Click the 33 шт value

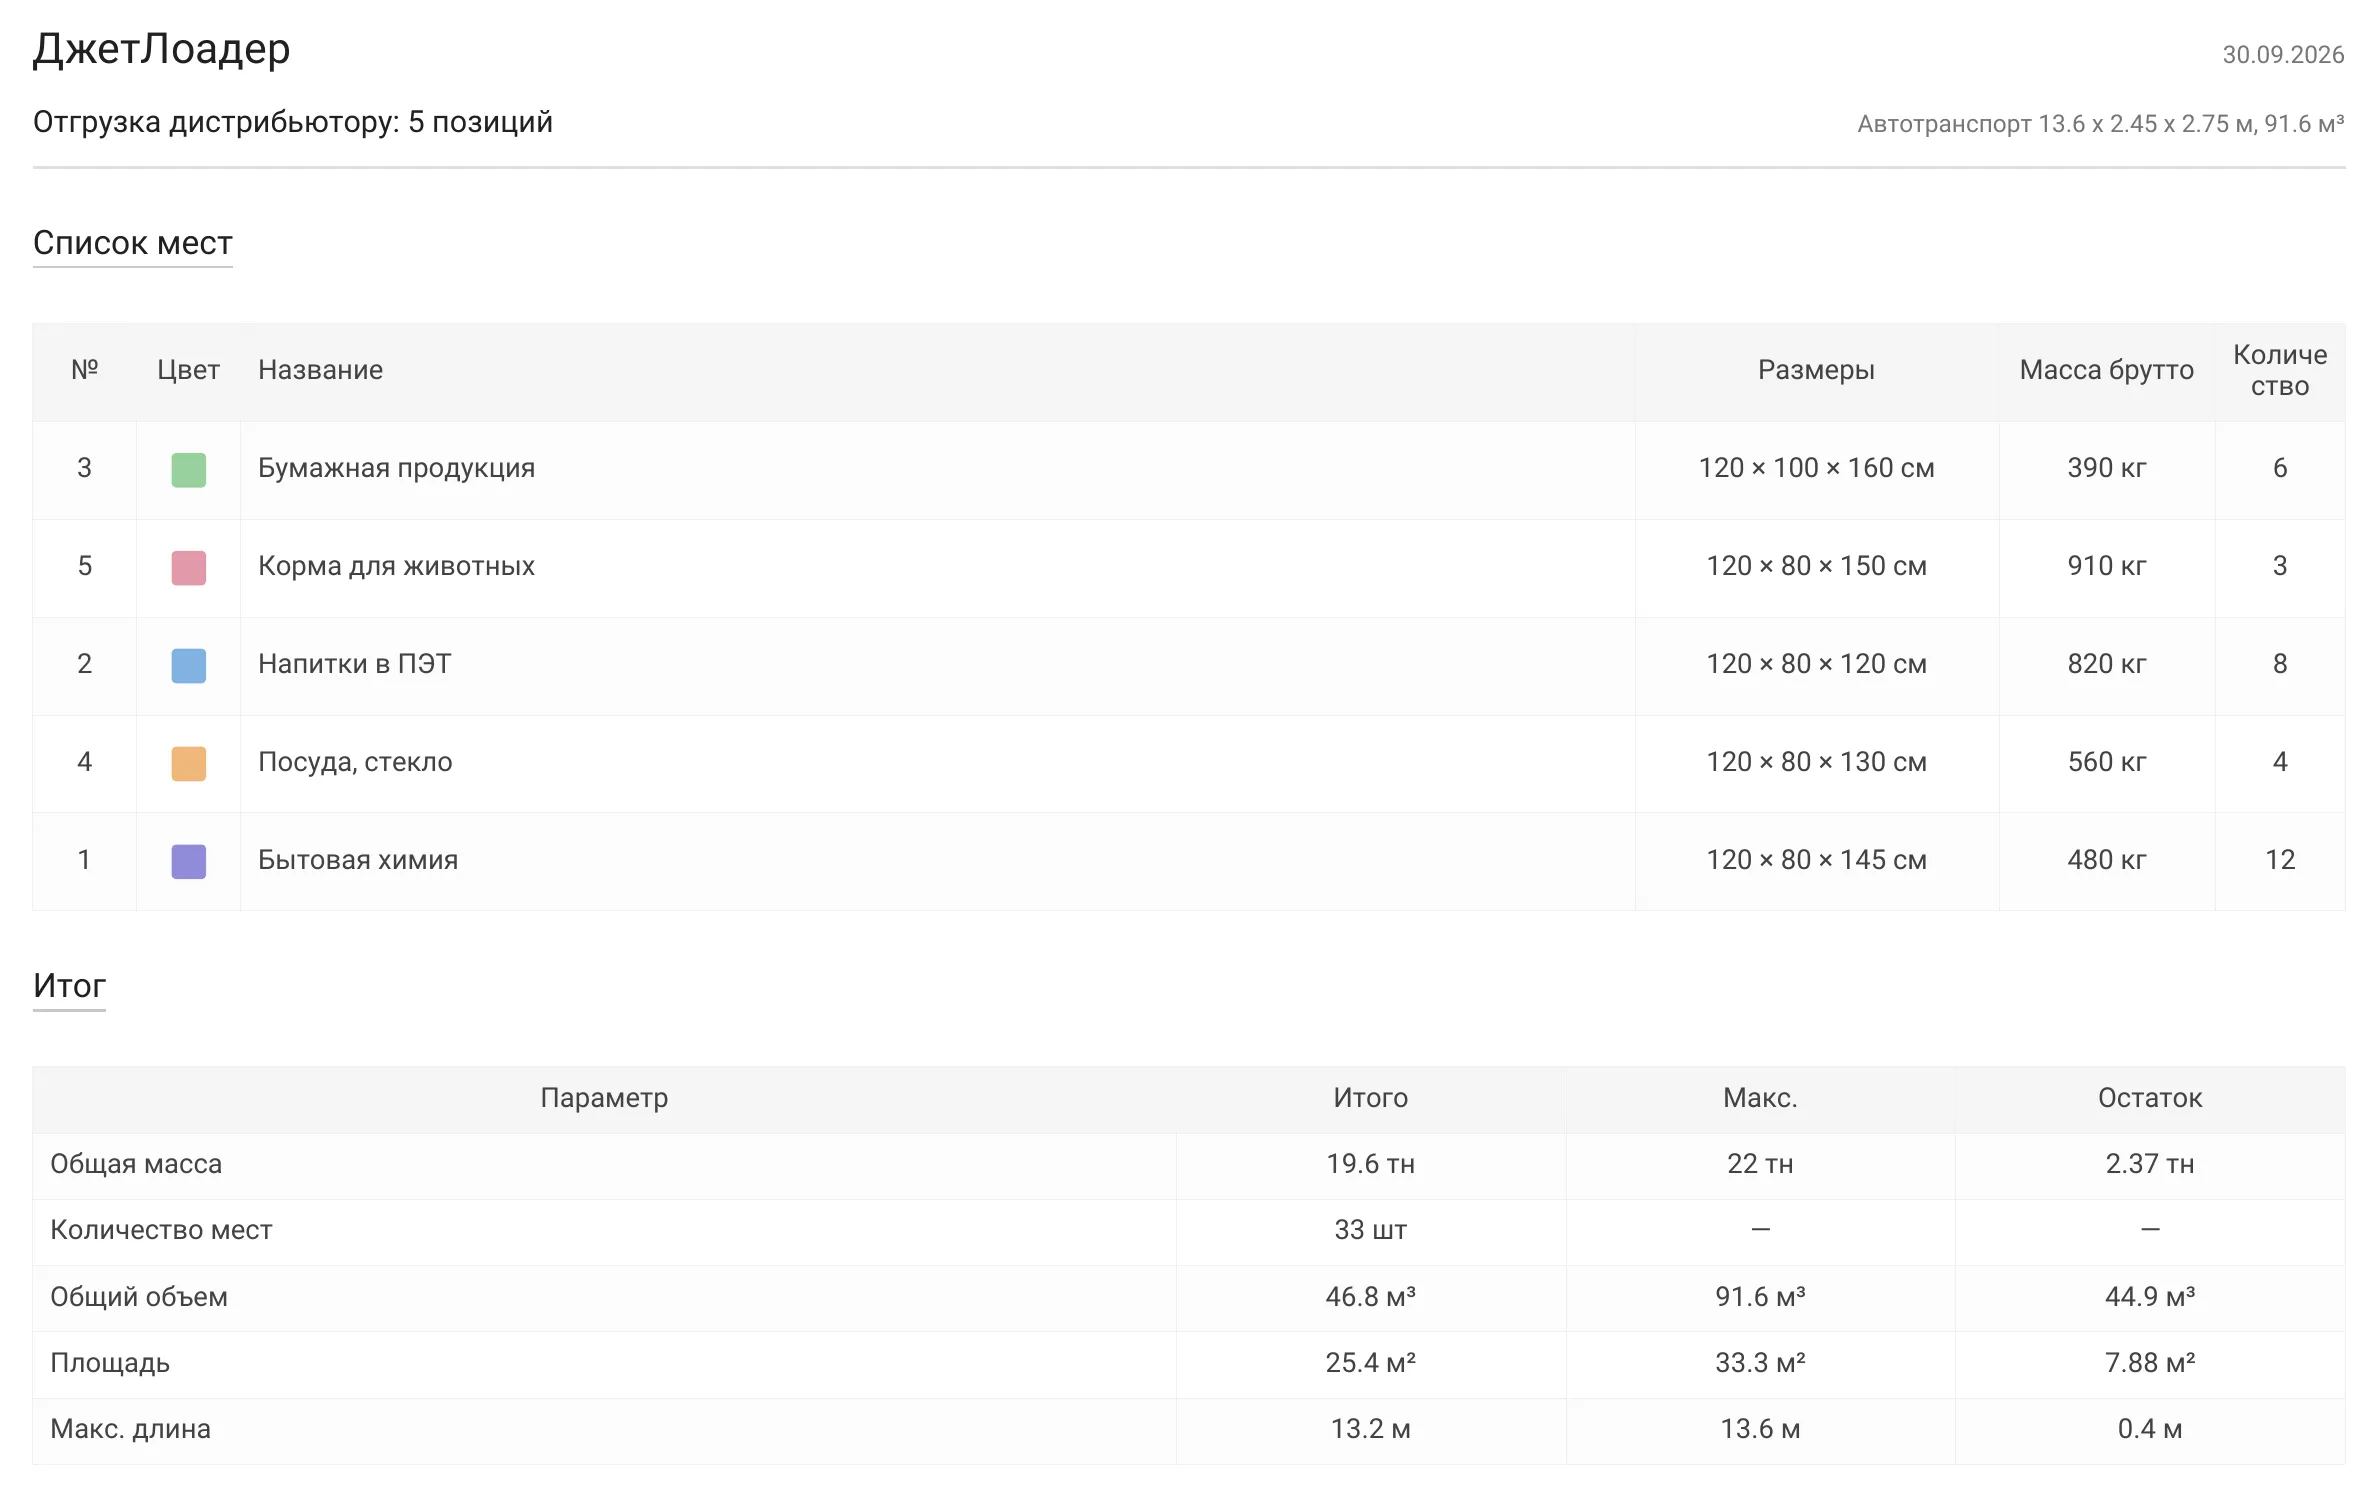click(x=1370, y=1230)
